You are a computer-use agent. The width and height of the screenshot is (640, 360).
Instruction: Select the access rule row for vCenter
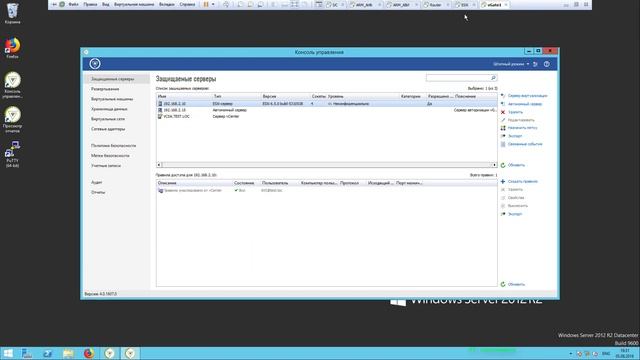327,191
